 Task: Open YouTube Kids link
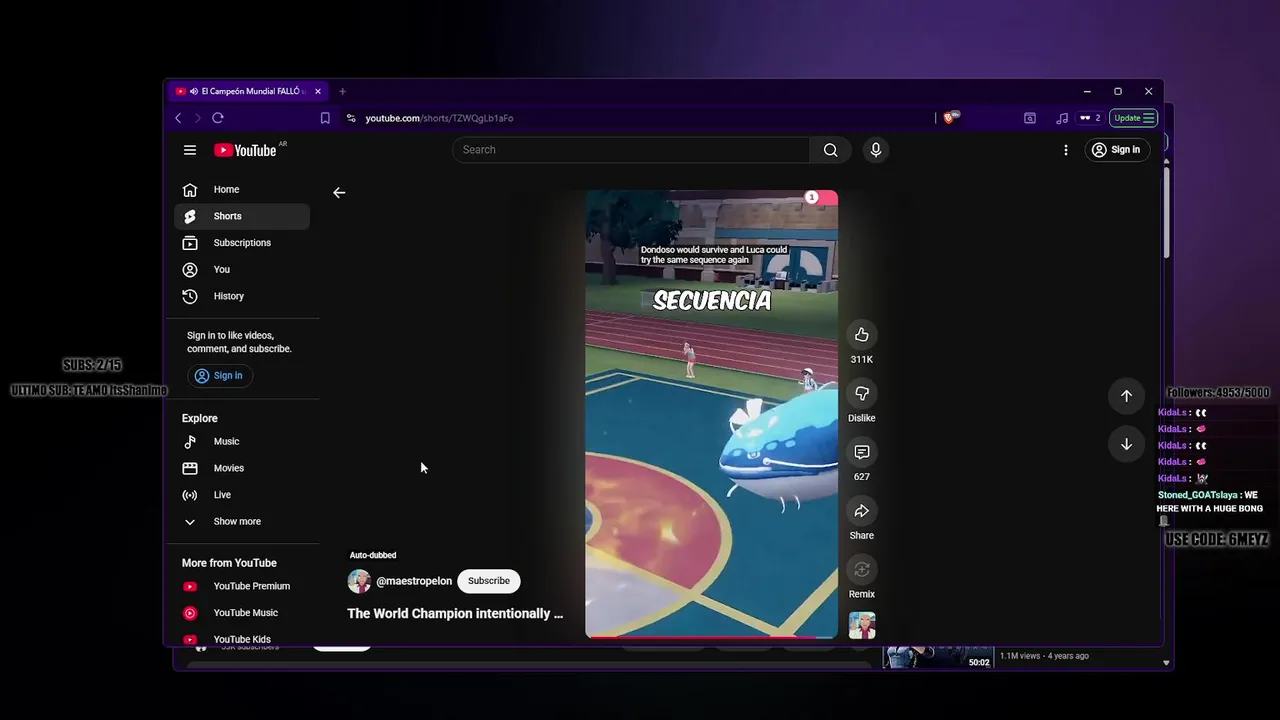coord(242,639)
